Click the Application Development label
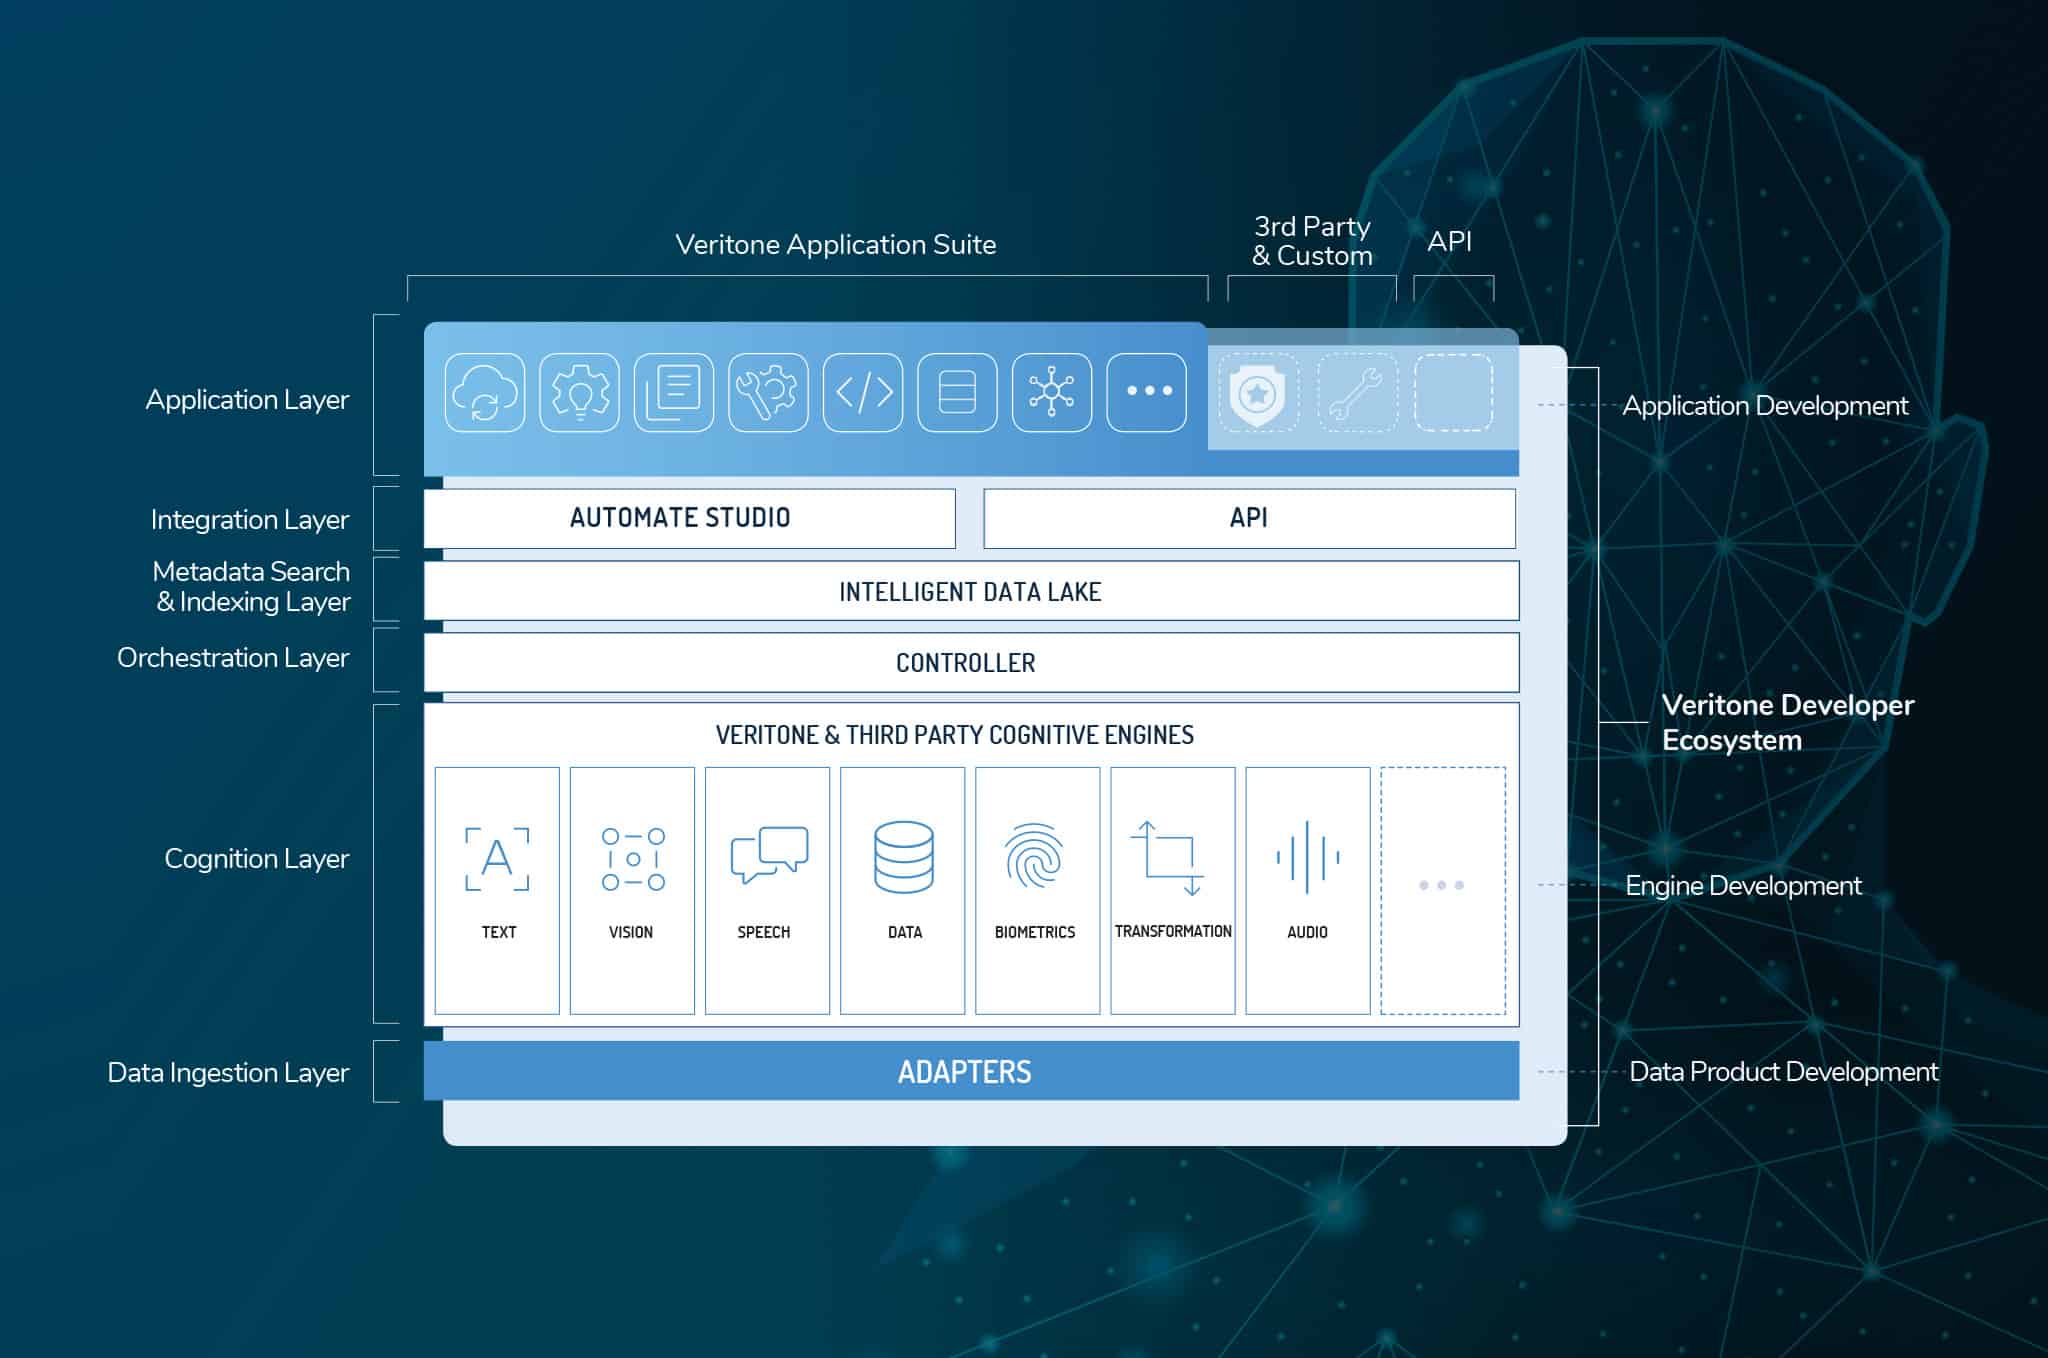This screenshot has height=1358, width=2048. [1765, 406]
